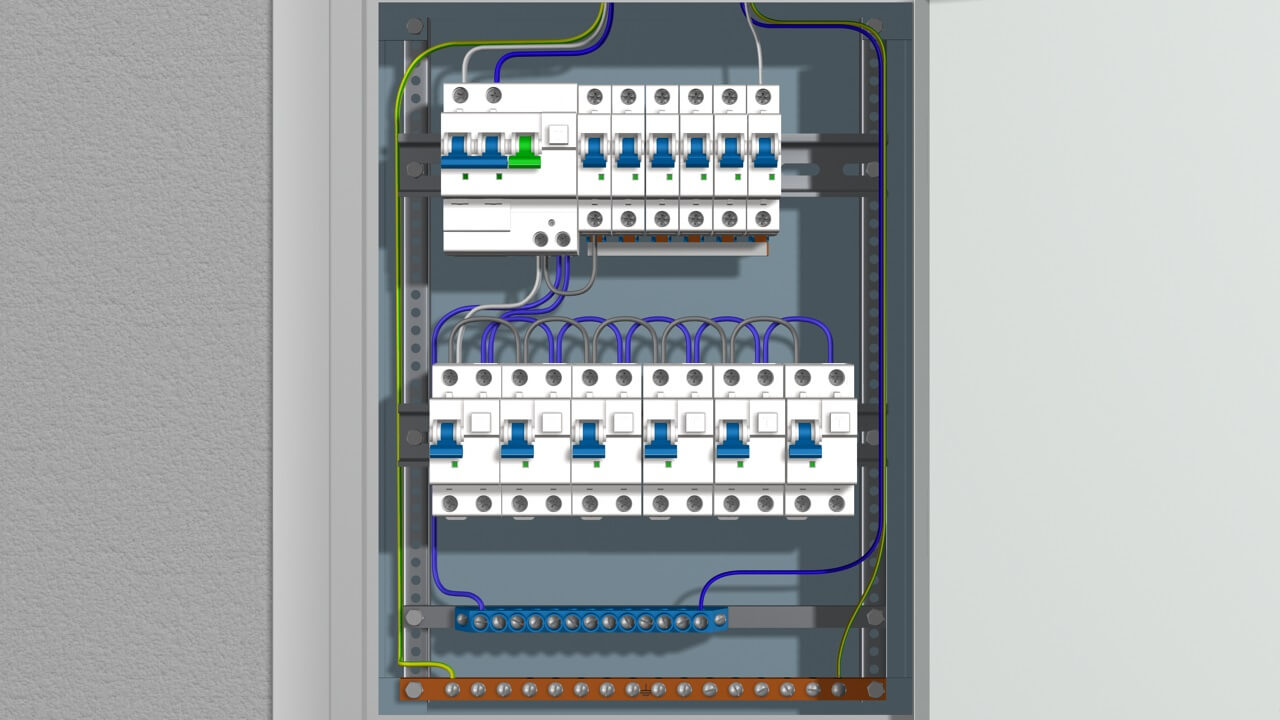This screenshot has height=720, width=1280.
Task: Flip the blue lever of the fourth bottom-row RCBO
Action: [x=660, y=439]
